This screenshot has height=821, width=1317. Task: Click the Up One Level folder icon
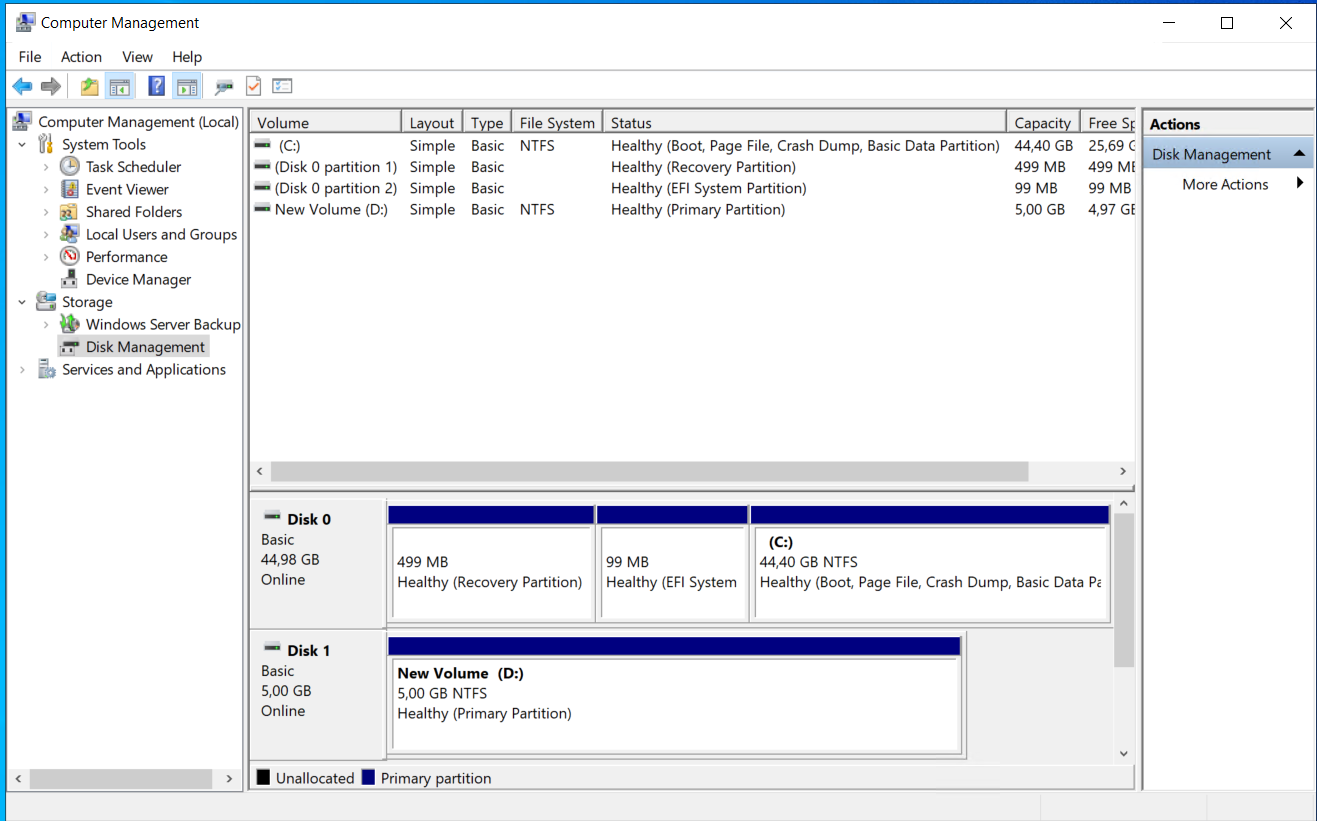click(x=90, y=87)
